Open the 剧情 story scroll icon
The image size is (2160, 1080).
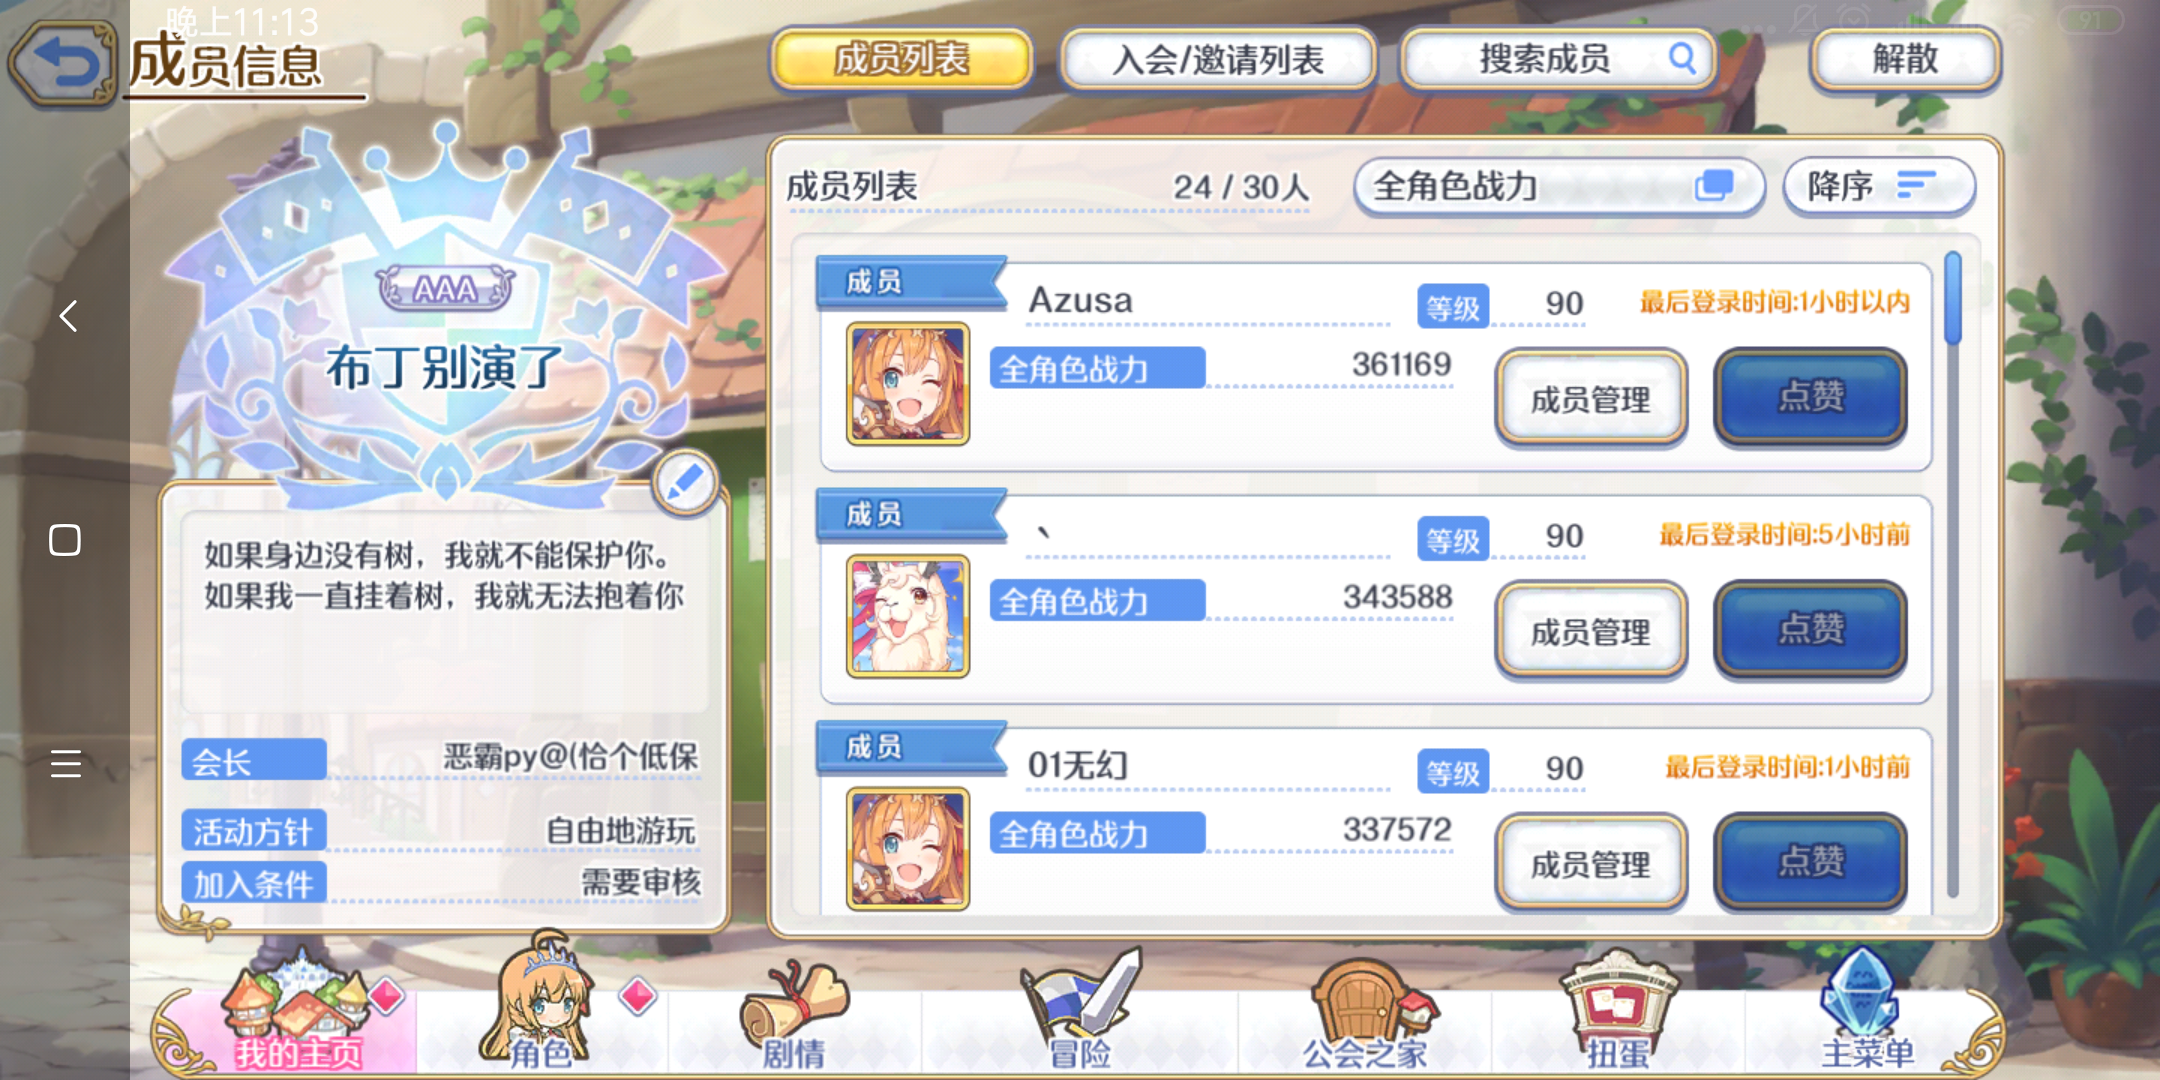tap(794, 1013)
